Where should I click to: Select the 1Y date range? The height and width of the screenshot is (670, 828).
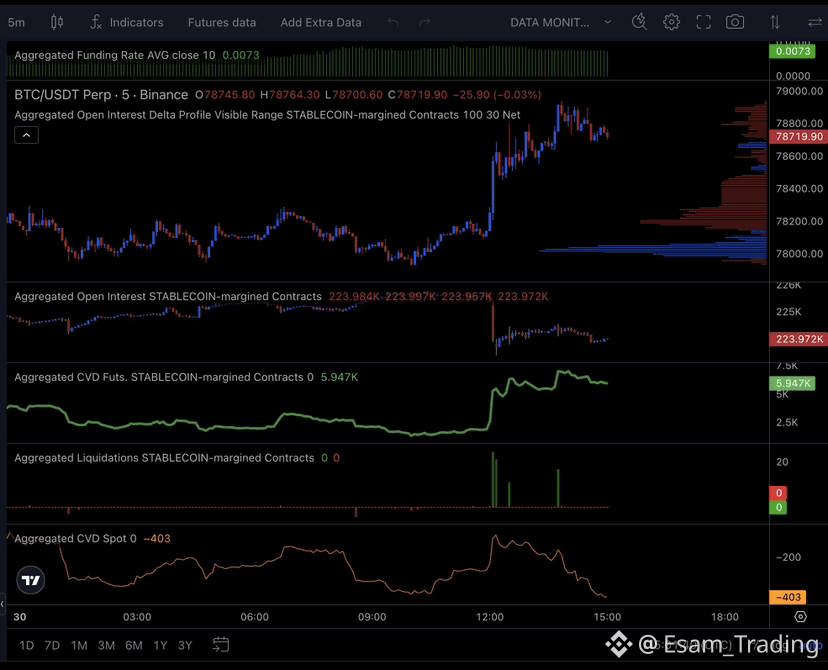tap(160, 645)
